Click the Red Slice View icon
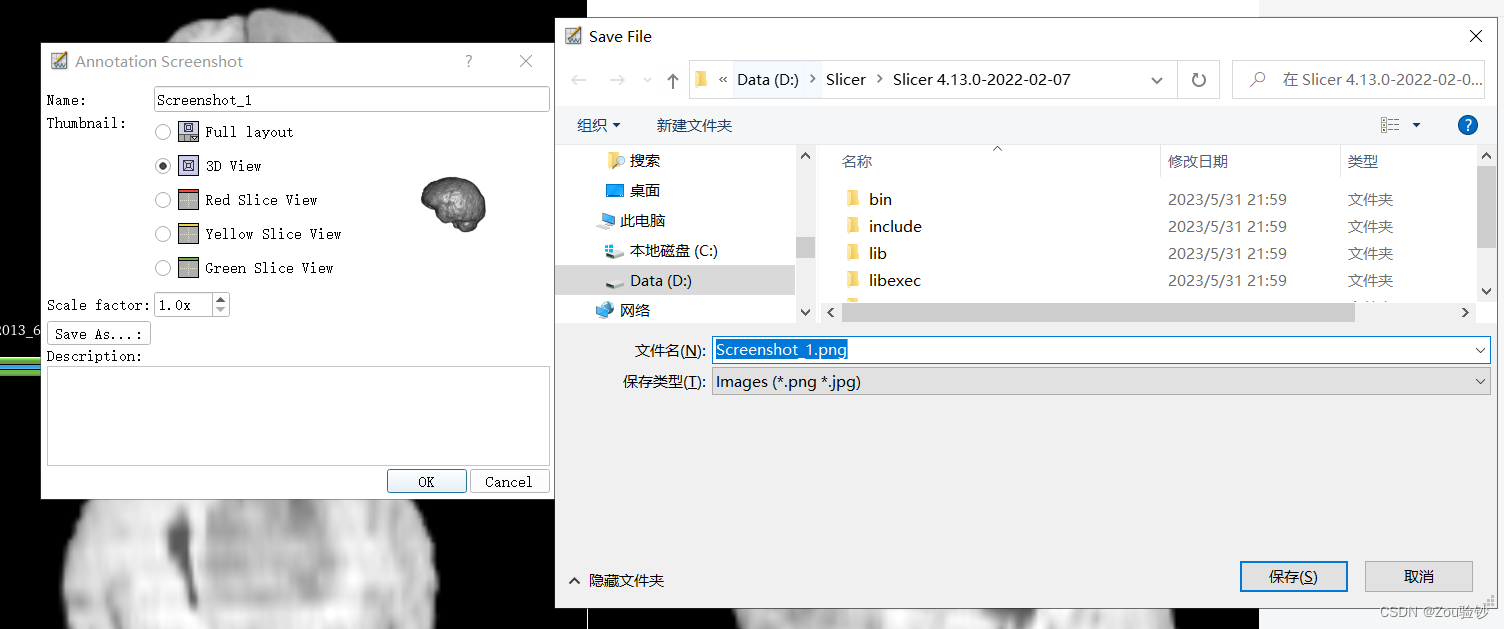This screenshot has height=629, width=1504. (x=187, y=199)
